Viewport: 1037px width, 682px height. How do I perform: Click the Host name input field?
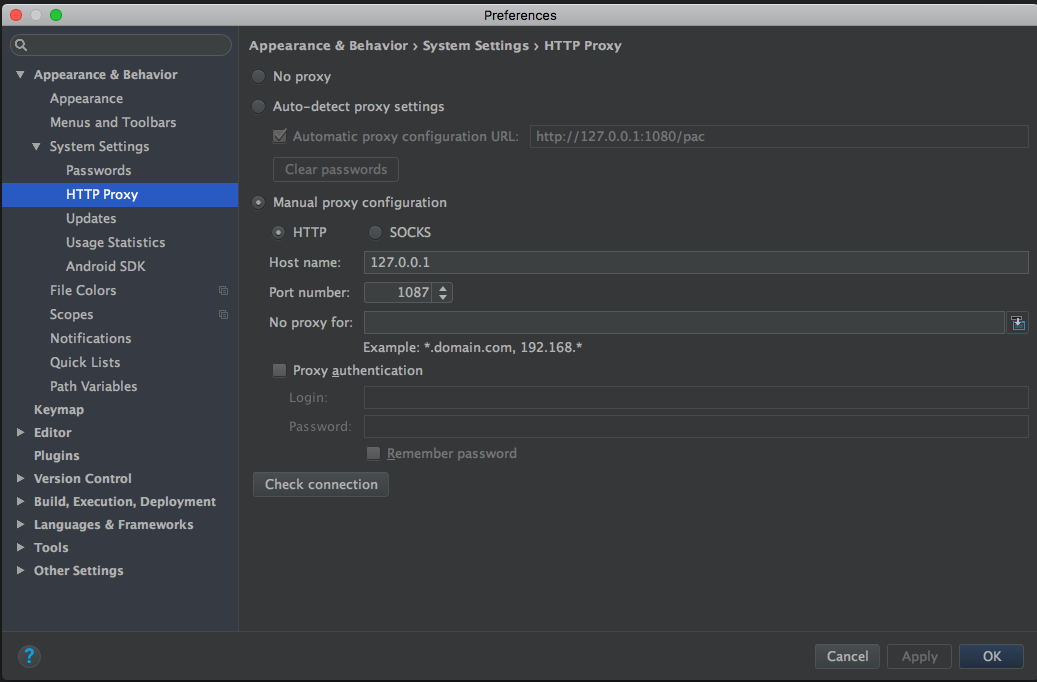[696, 263]
